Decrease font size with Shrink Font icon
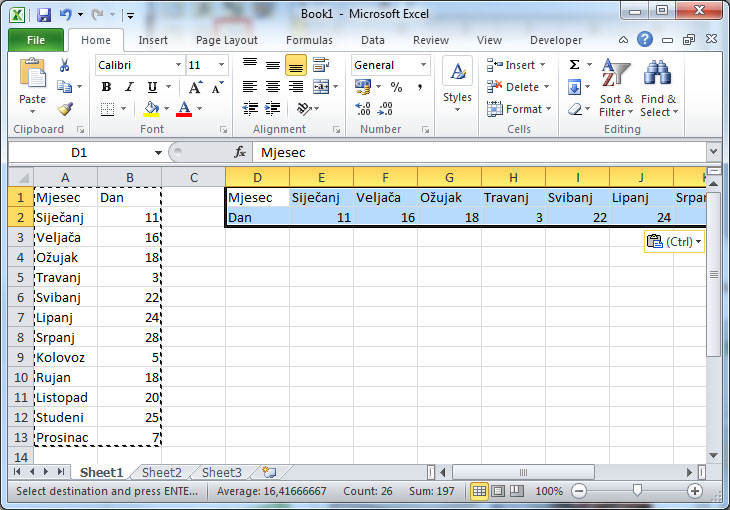Screen dimensions: 730x510 tap(217, 87)
